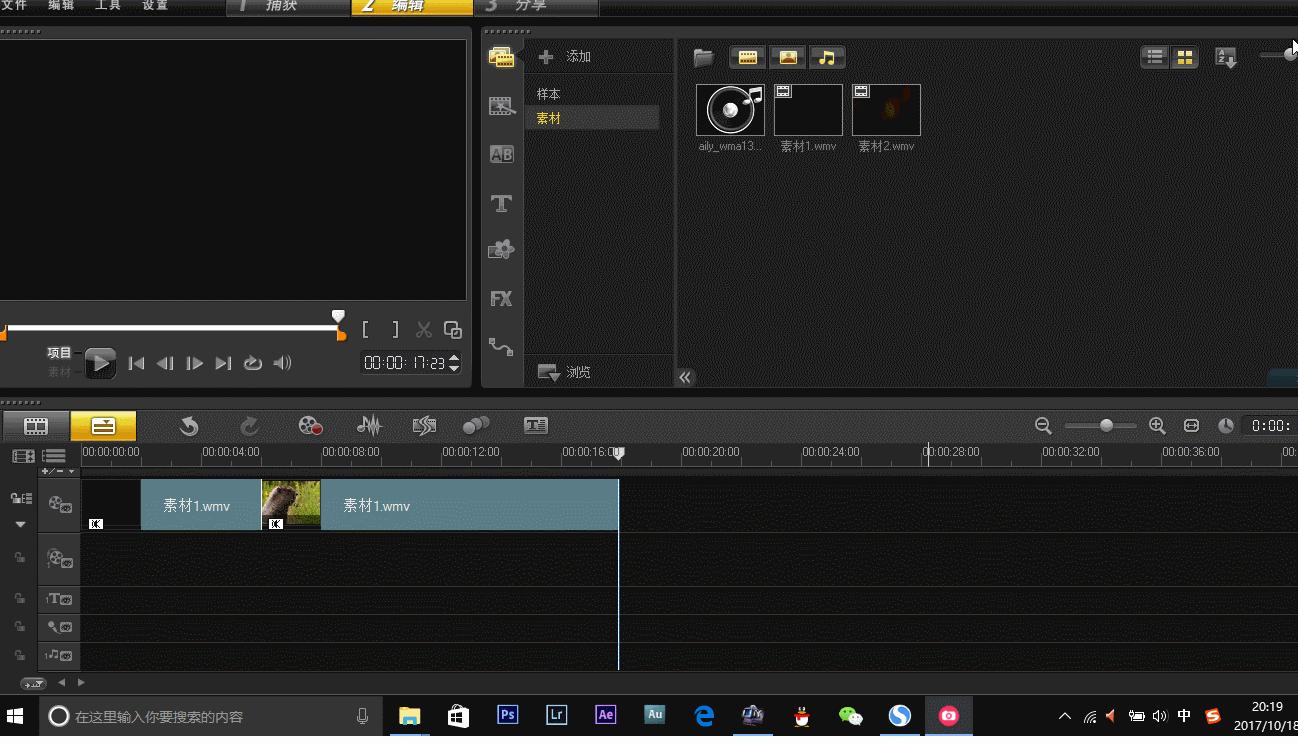The width and height of the screenshot is (1298, 745).
Task: Collapse the library panel with double-arrow
Action: [x=685, y=377]
